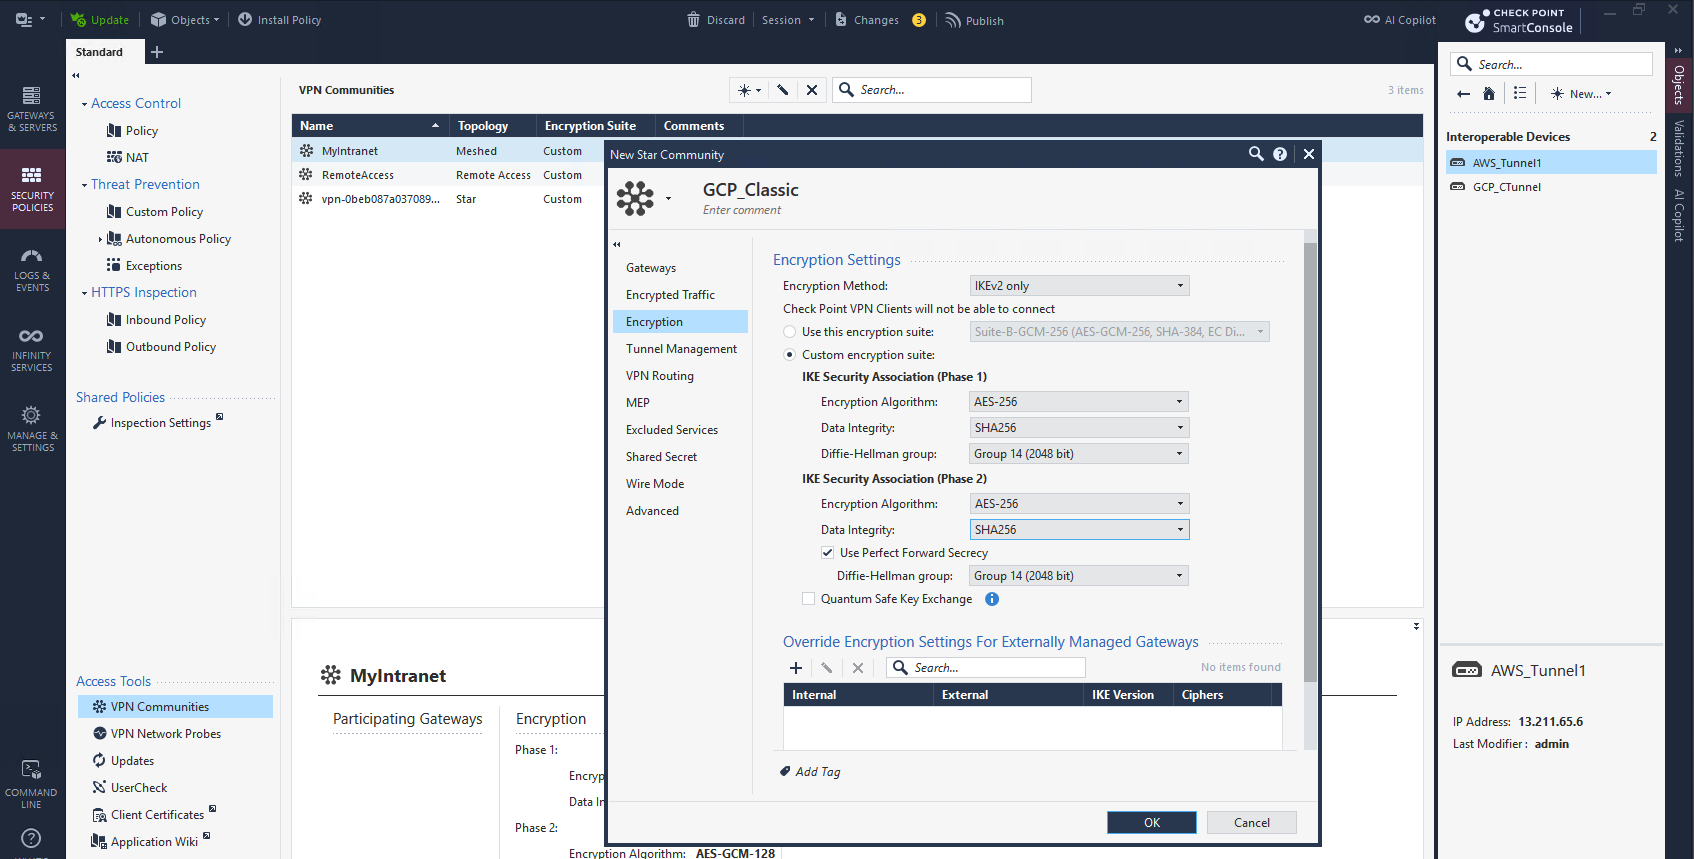Click the dialog's vertical scrollbar

[1310, 460]
